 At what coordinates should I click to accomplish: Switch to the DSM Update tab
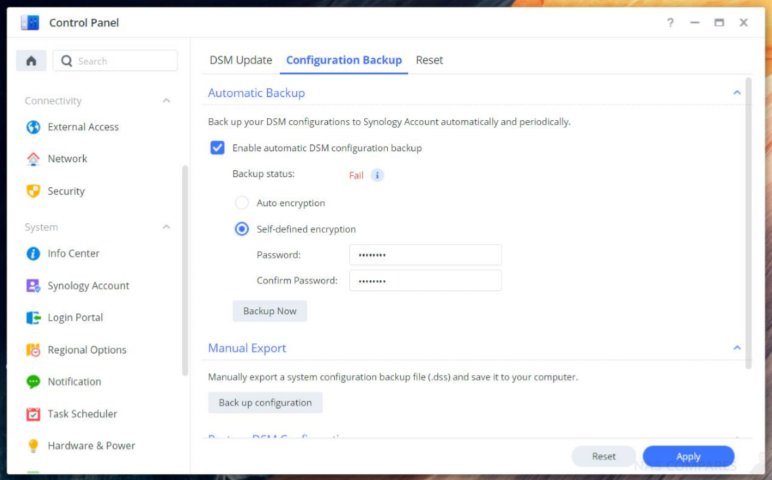(241, 60)
